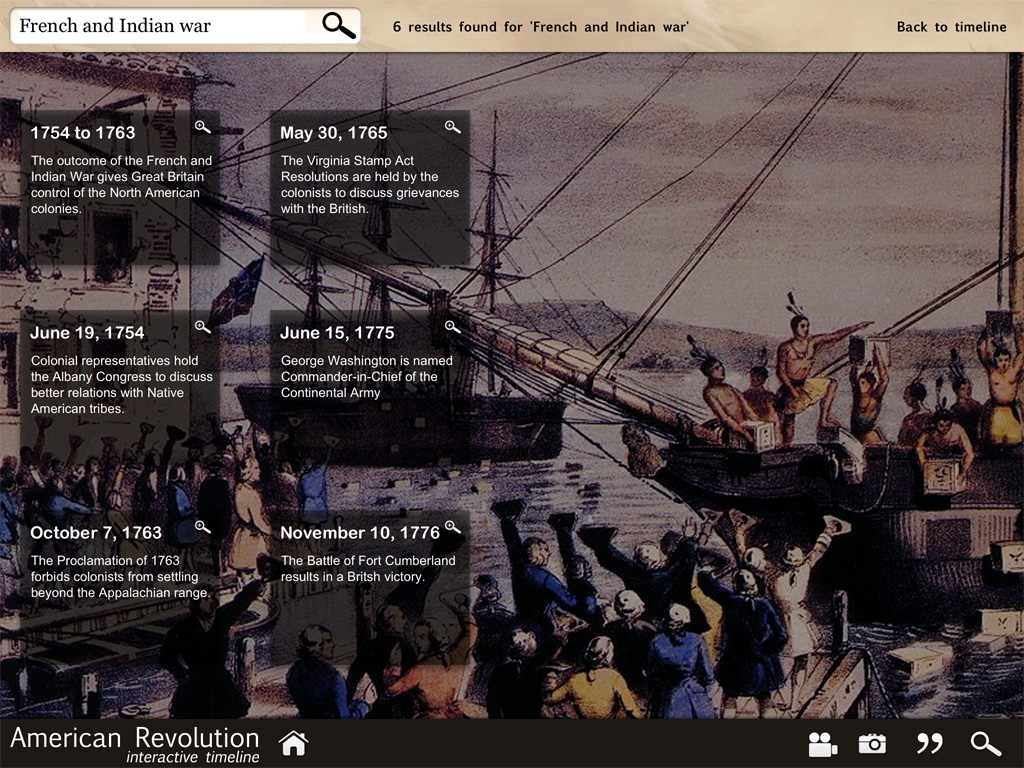Zoom into the June 15, 1775 result
This screenshot has height=768, width=1024.
(453, 327)
